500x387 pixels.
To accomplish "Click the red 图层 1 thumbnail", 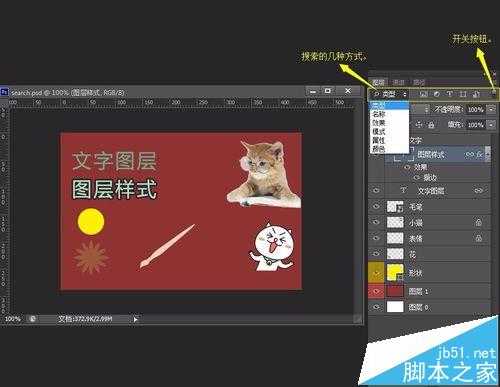I will [x=395, y=291].
